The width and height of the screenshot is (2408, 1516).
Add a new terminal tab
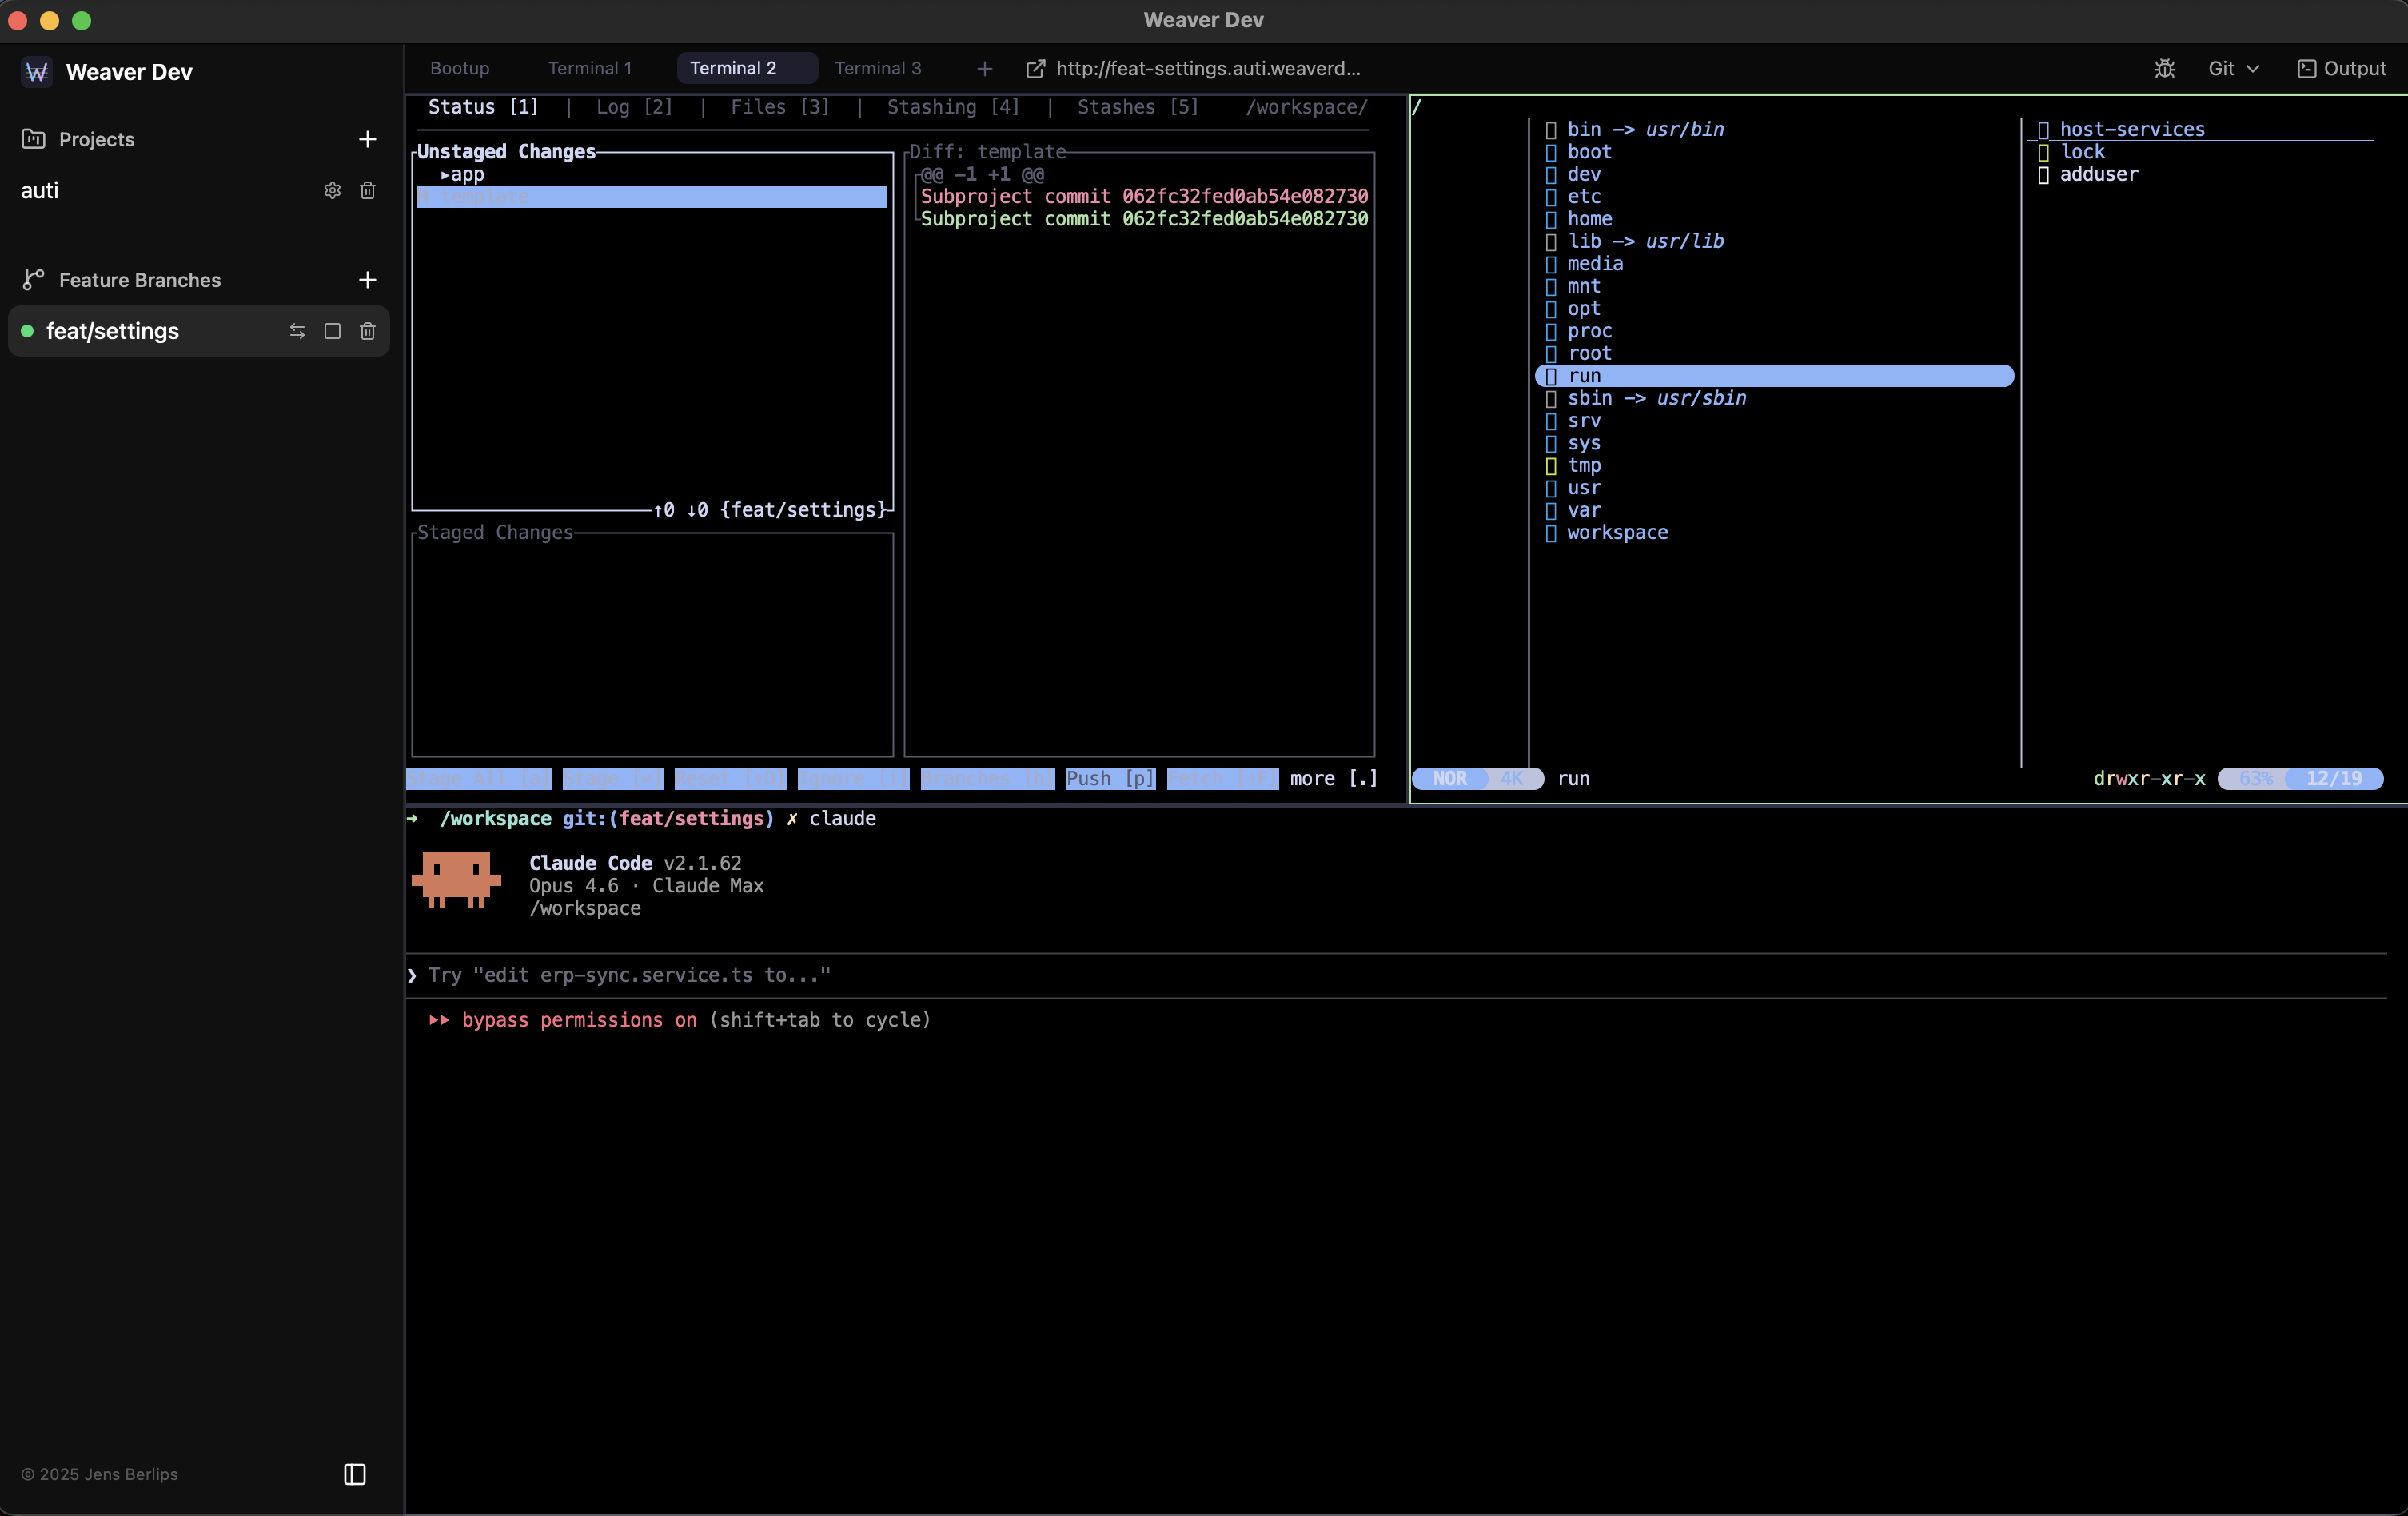984,68
